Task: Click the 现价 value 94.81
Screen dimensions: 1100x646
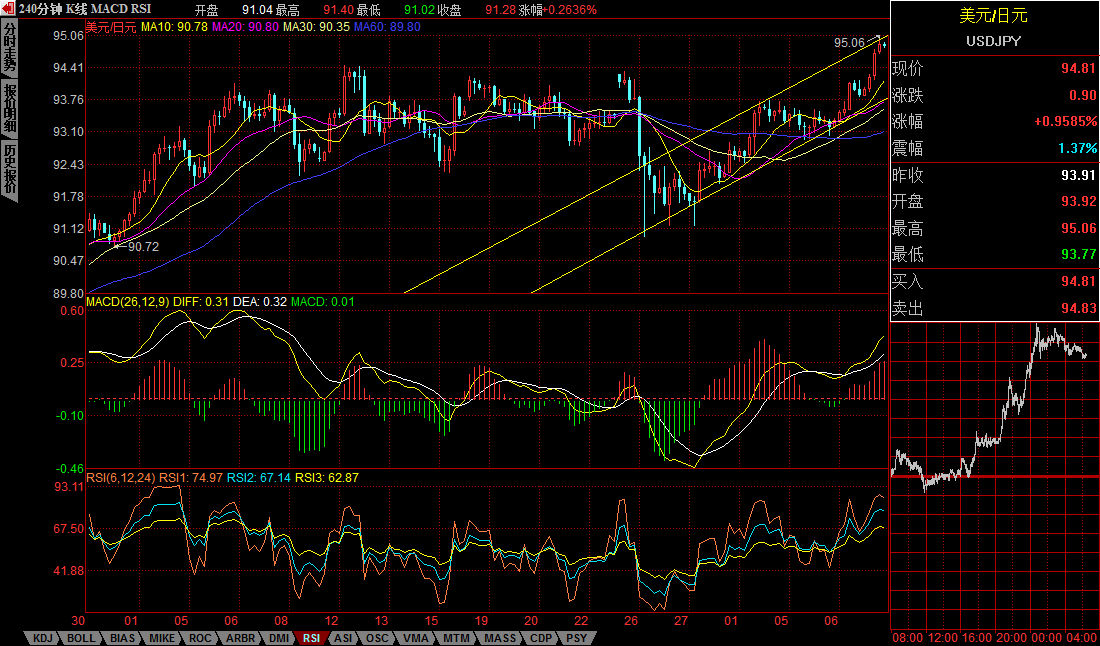Action: [1079, 69]
